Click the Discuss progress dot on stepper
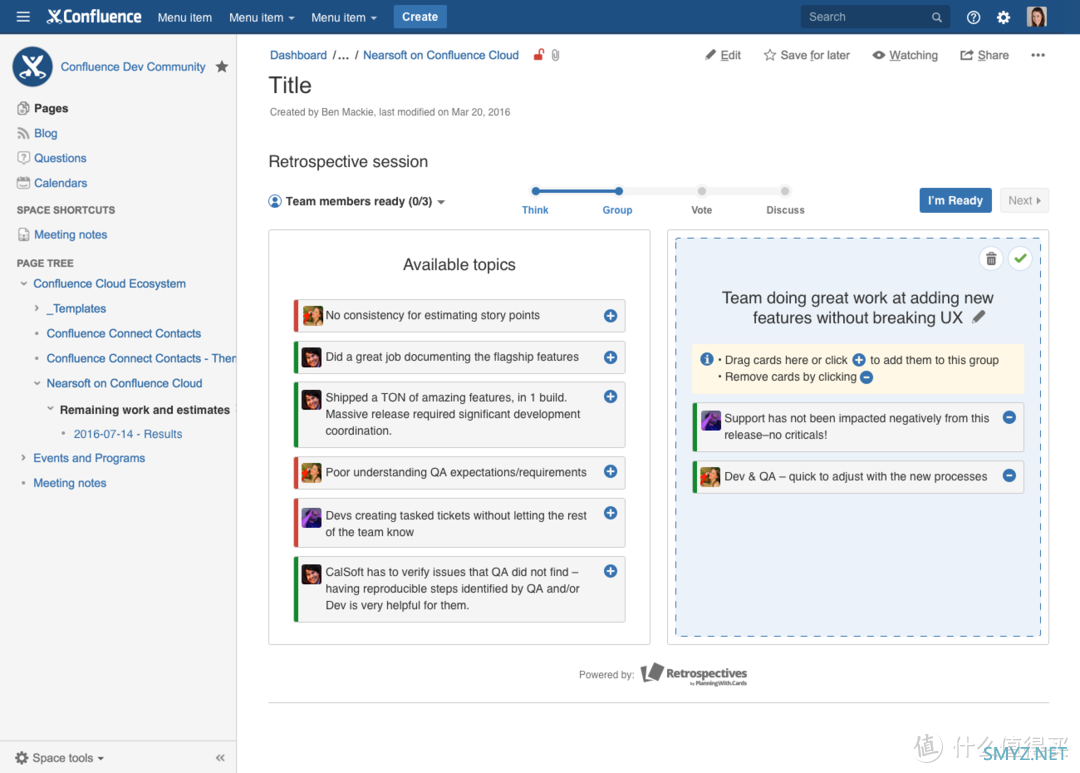This screenshot has width=1080, height=773. point(785,191)
